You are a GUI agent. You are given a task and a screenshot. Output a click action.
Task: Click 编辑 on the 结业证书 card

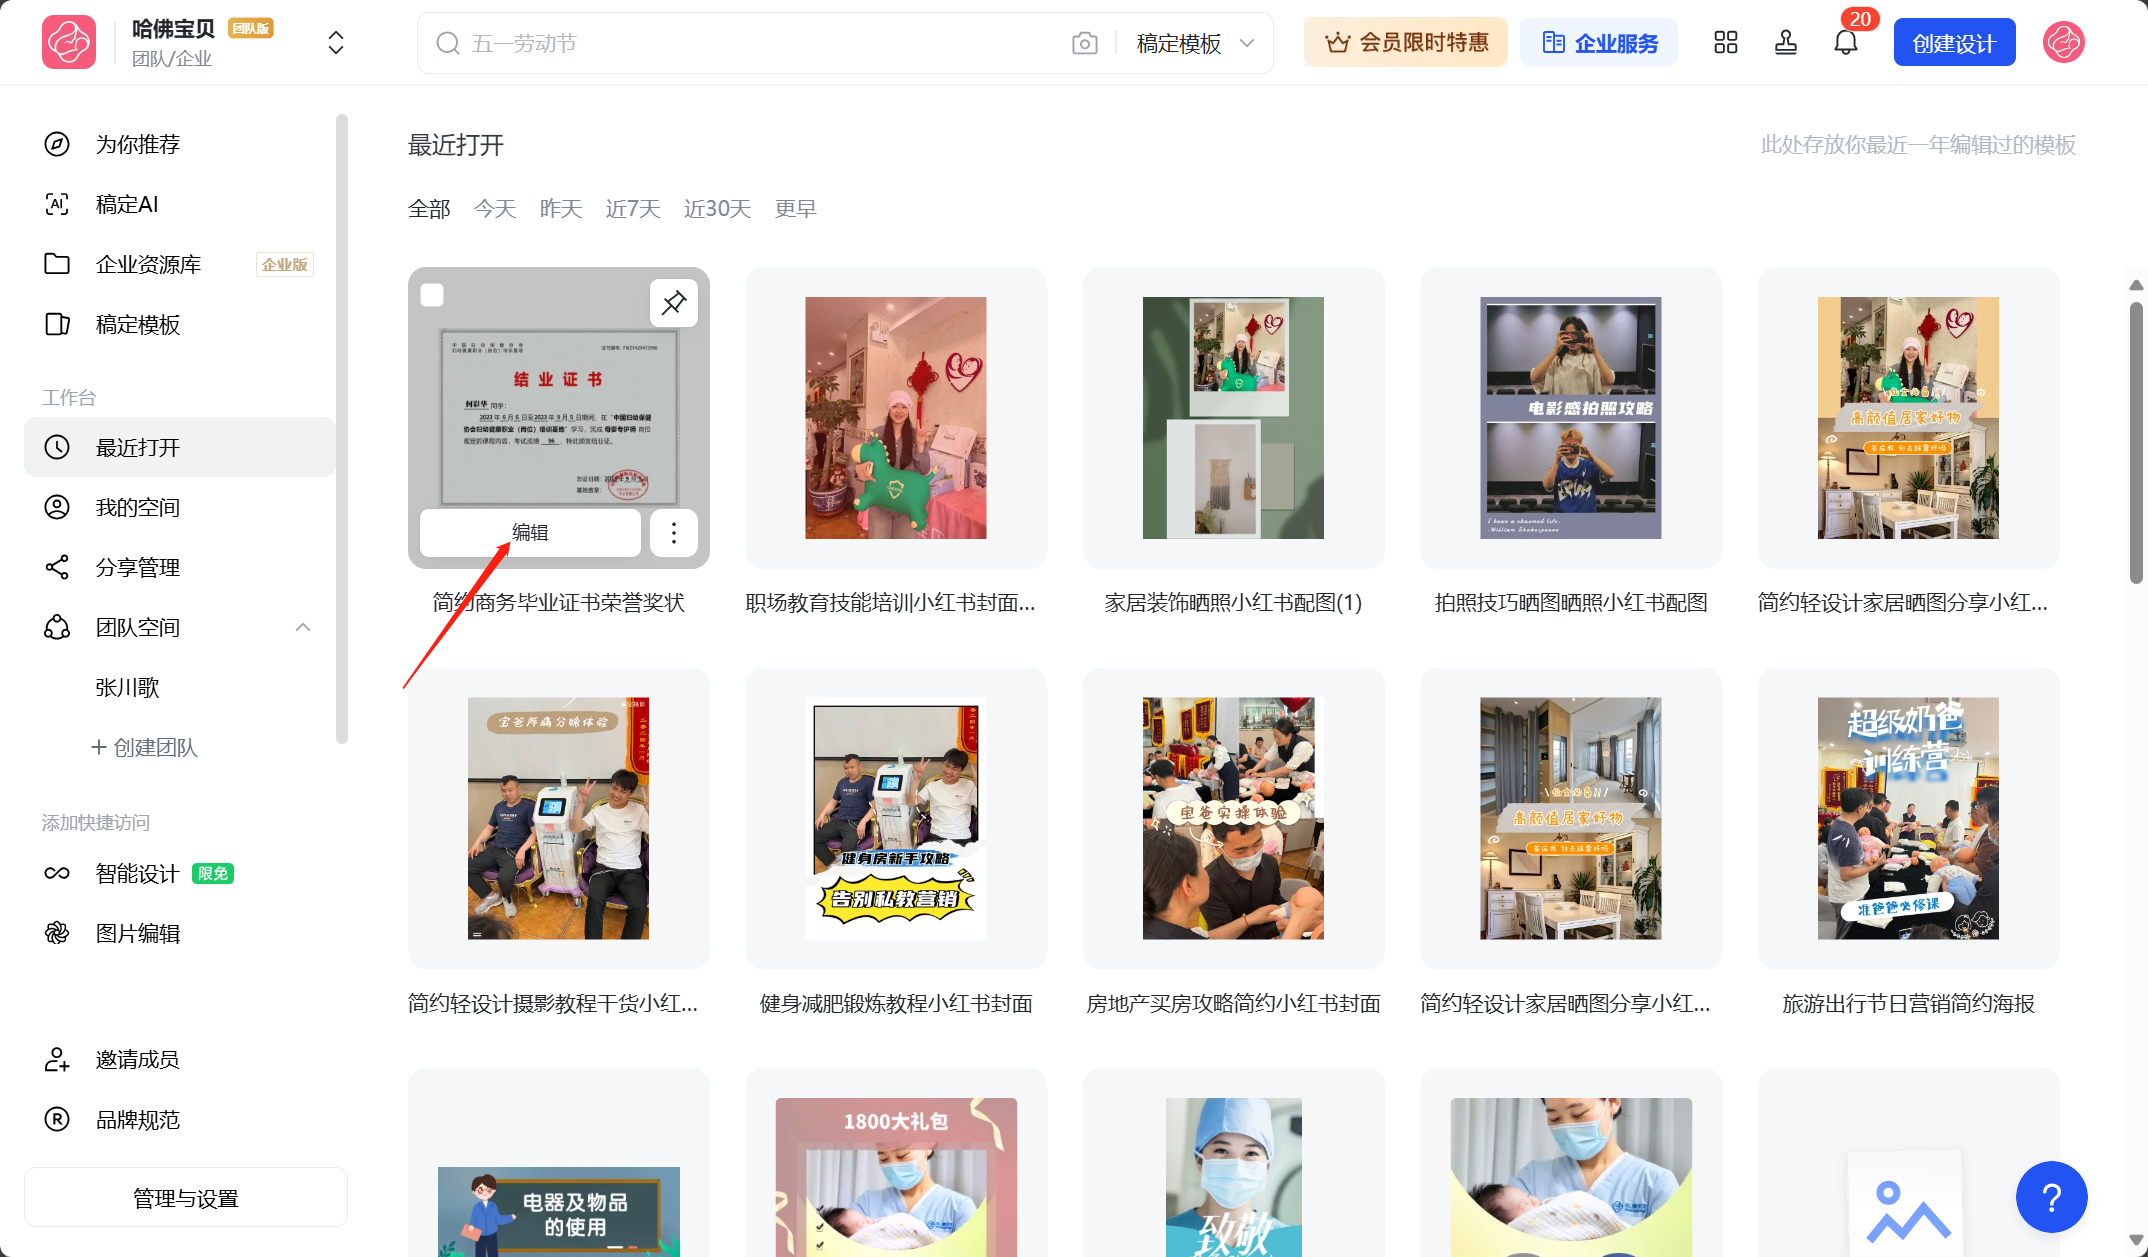click(x=530, y=532)
